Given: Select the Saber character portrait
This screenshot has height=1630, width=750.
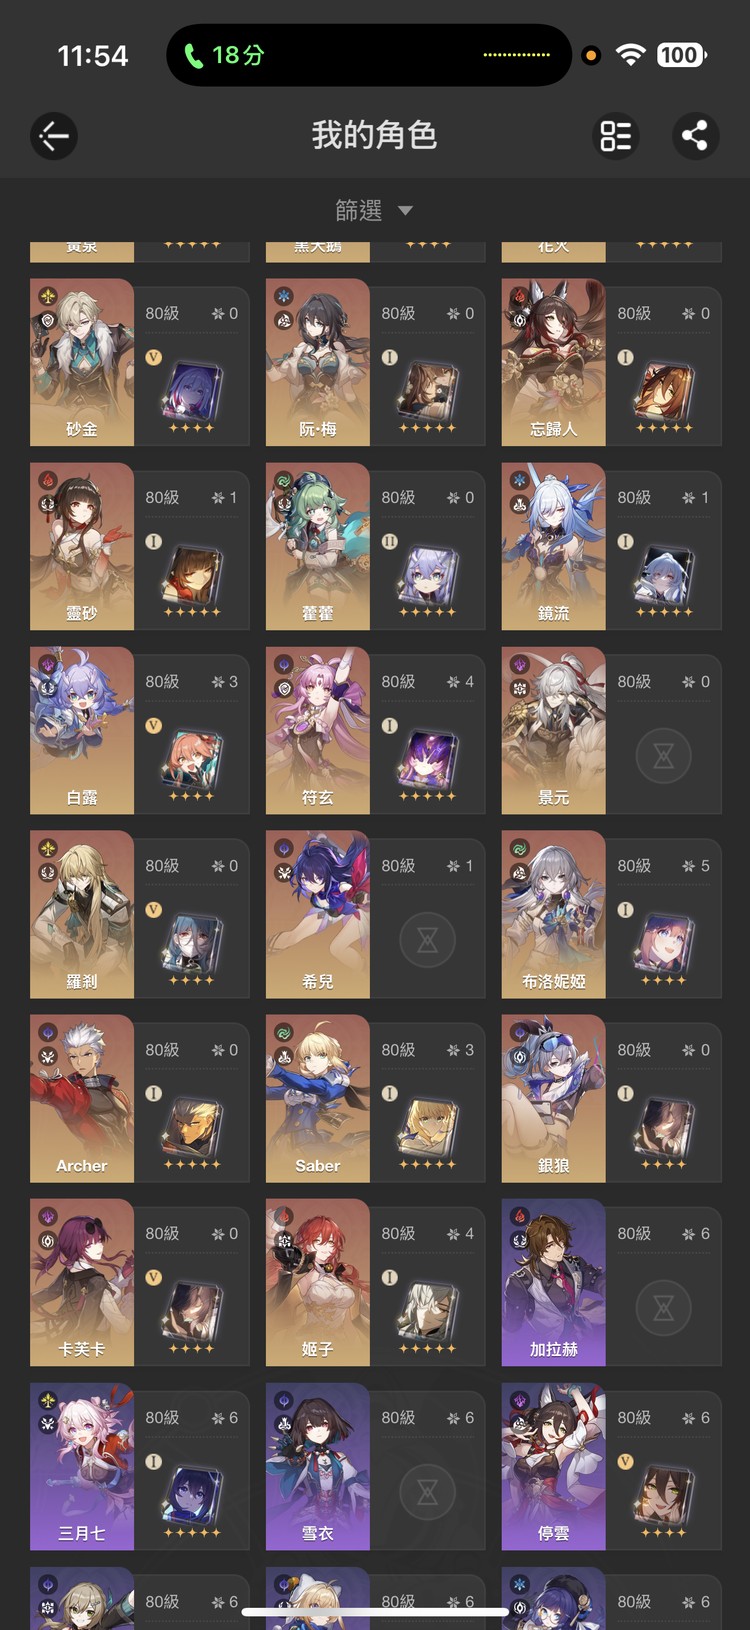Looking at the screenshot, I should pyautogui.click(x=318, y=1098).
